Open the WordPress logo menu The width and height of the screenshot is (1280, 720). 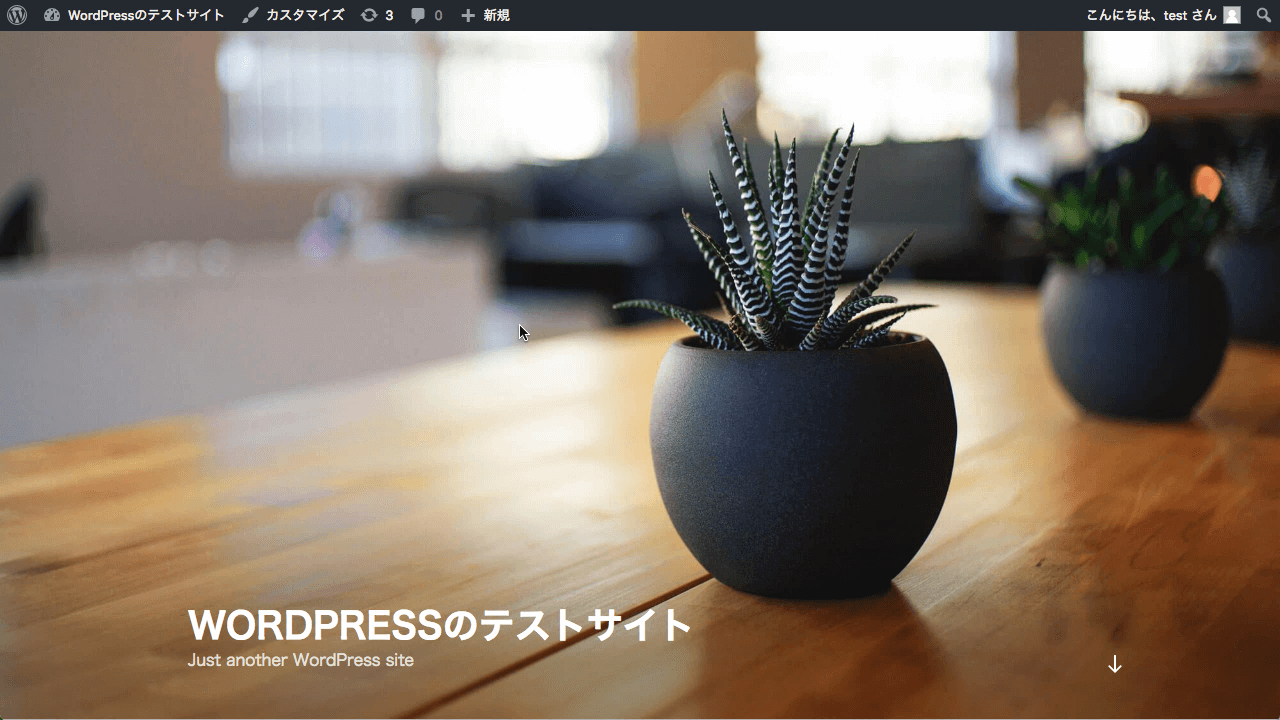pyautogui.click(x=17, y=15)
